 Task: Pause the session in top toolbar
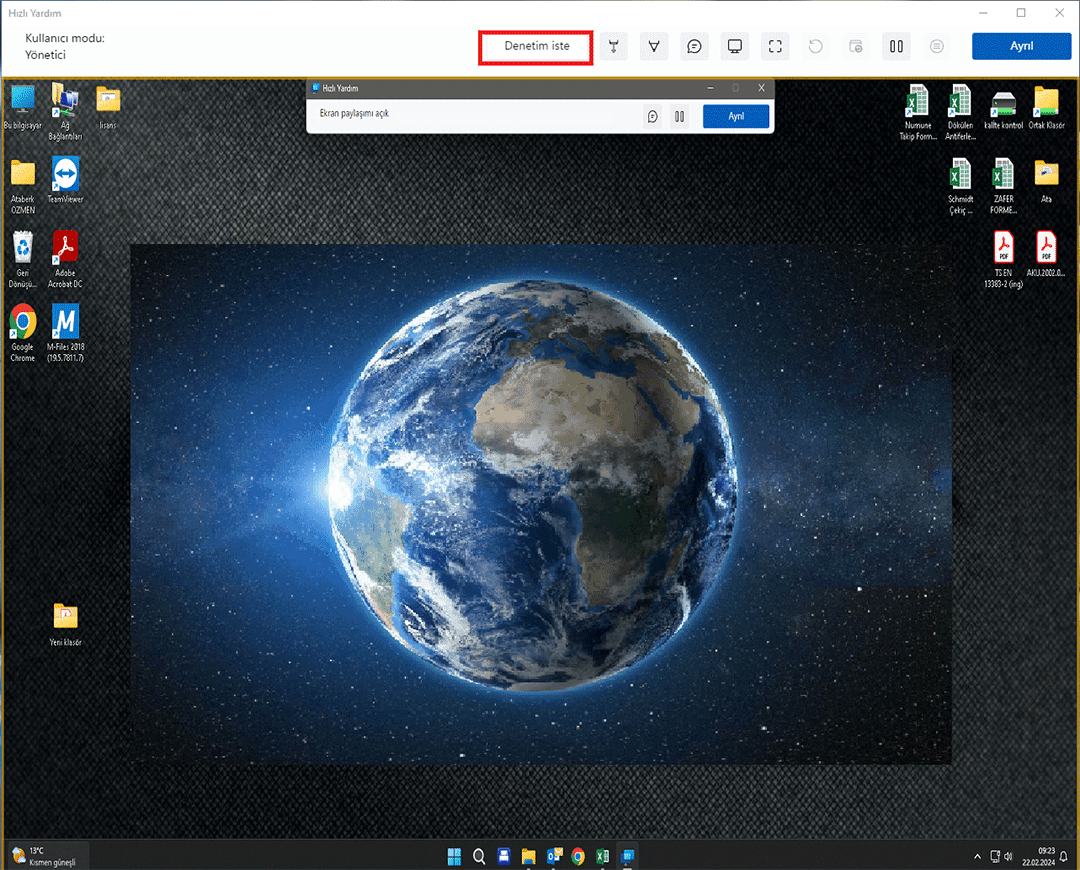click(x=896, y=47)
